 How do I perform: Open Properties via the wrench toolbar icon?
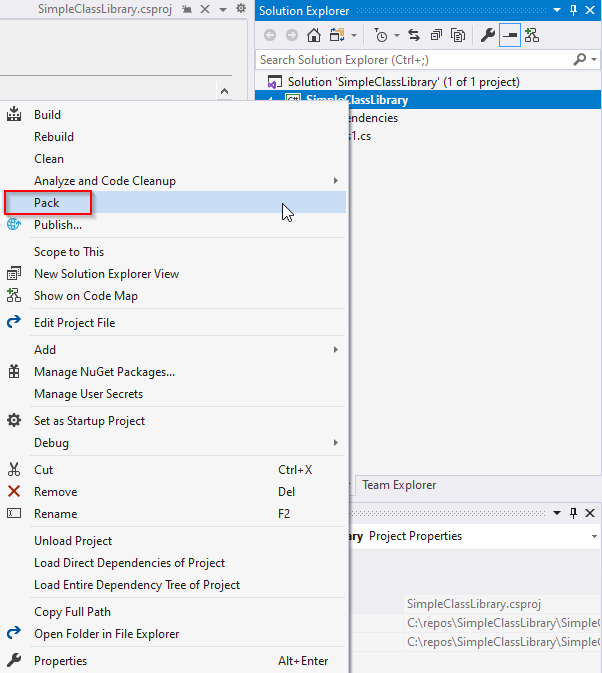pyautogui.click(x=488, y=35)
